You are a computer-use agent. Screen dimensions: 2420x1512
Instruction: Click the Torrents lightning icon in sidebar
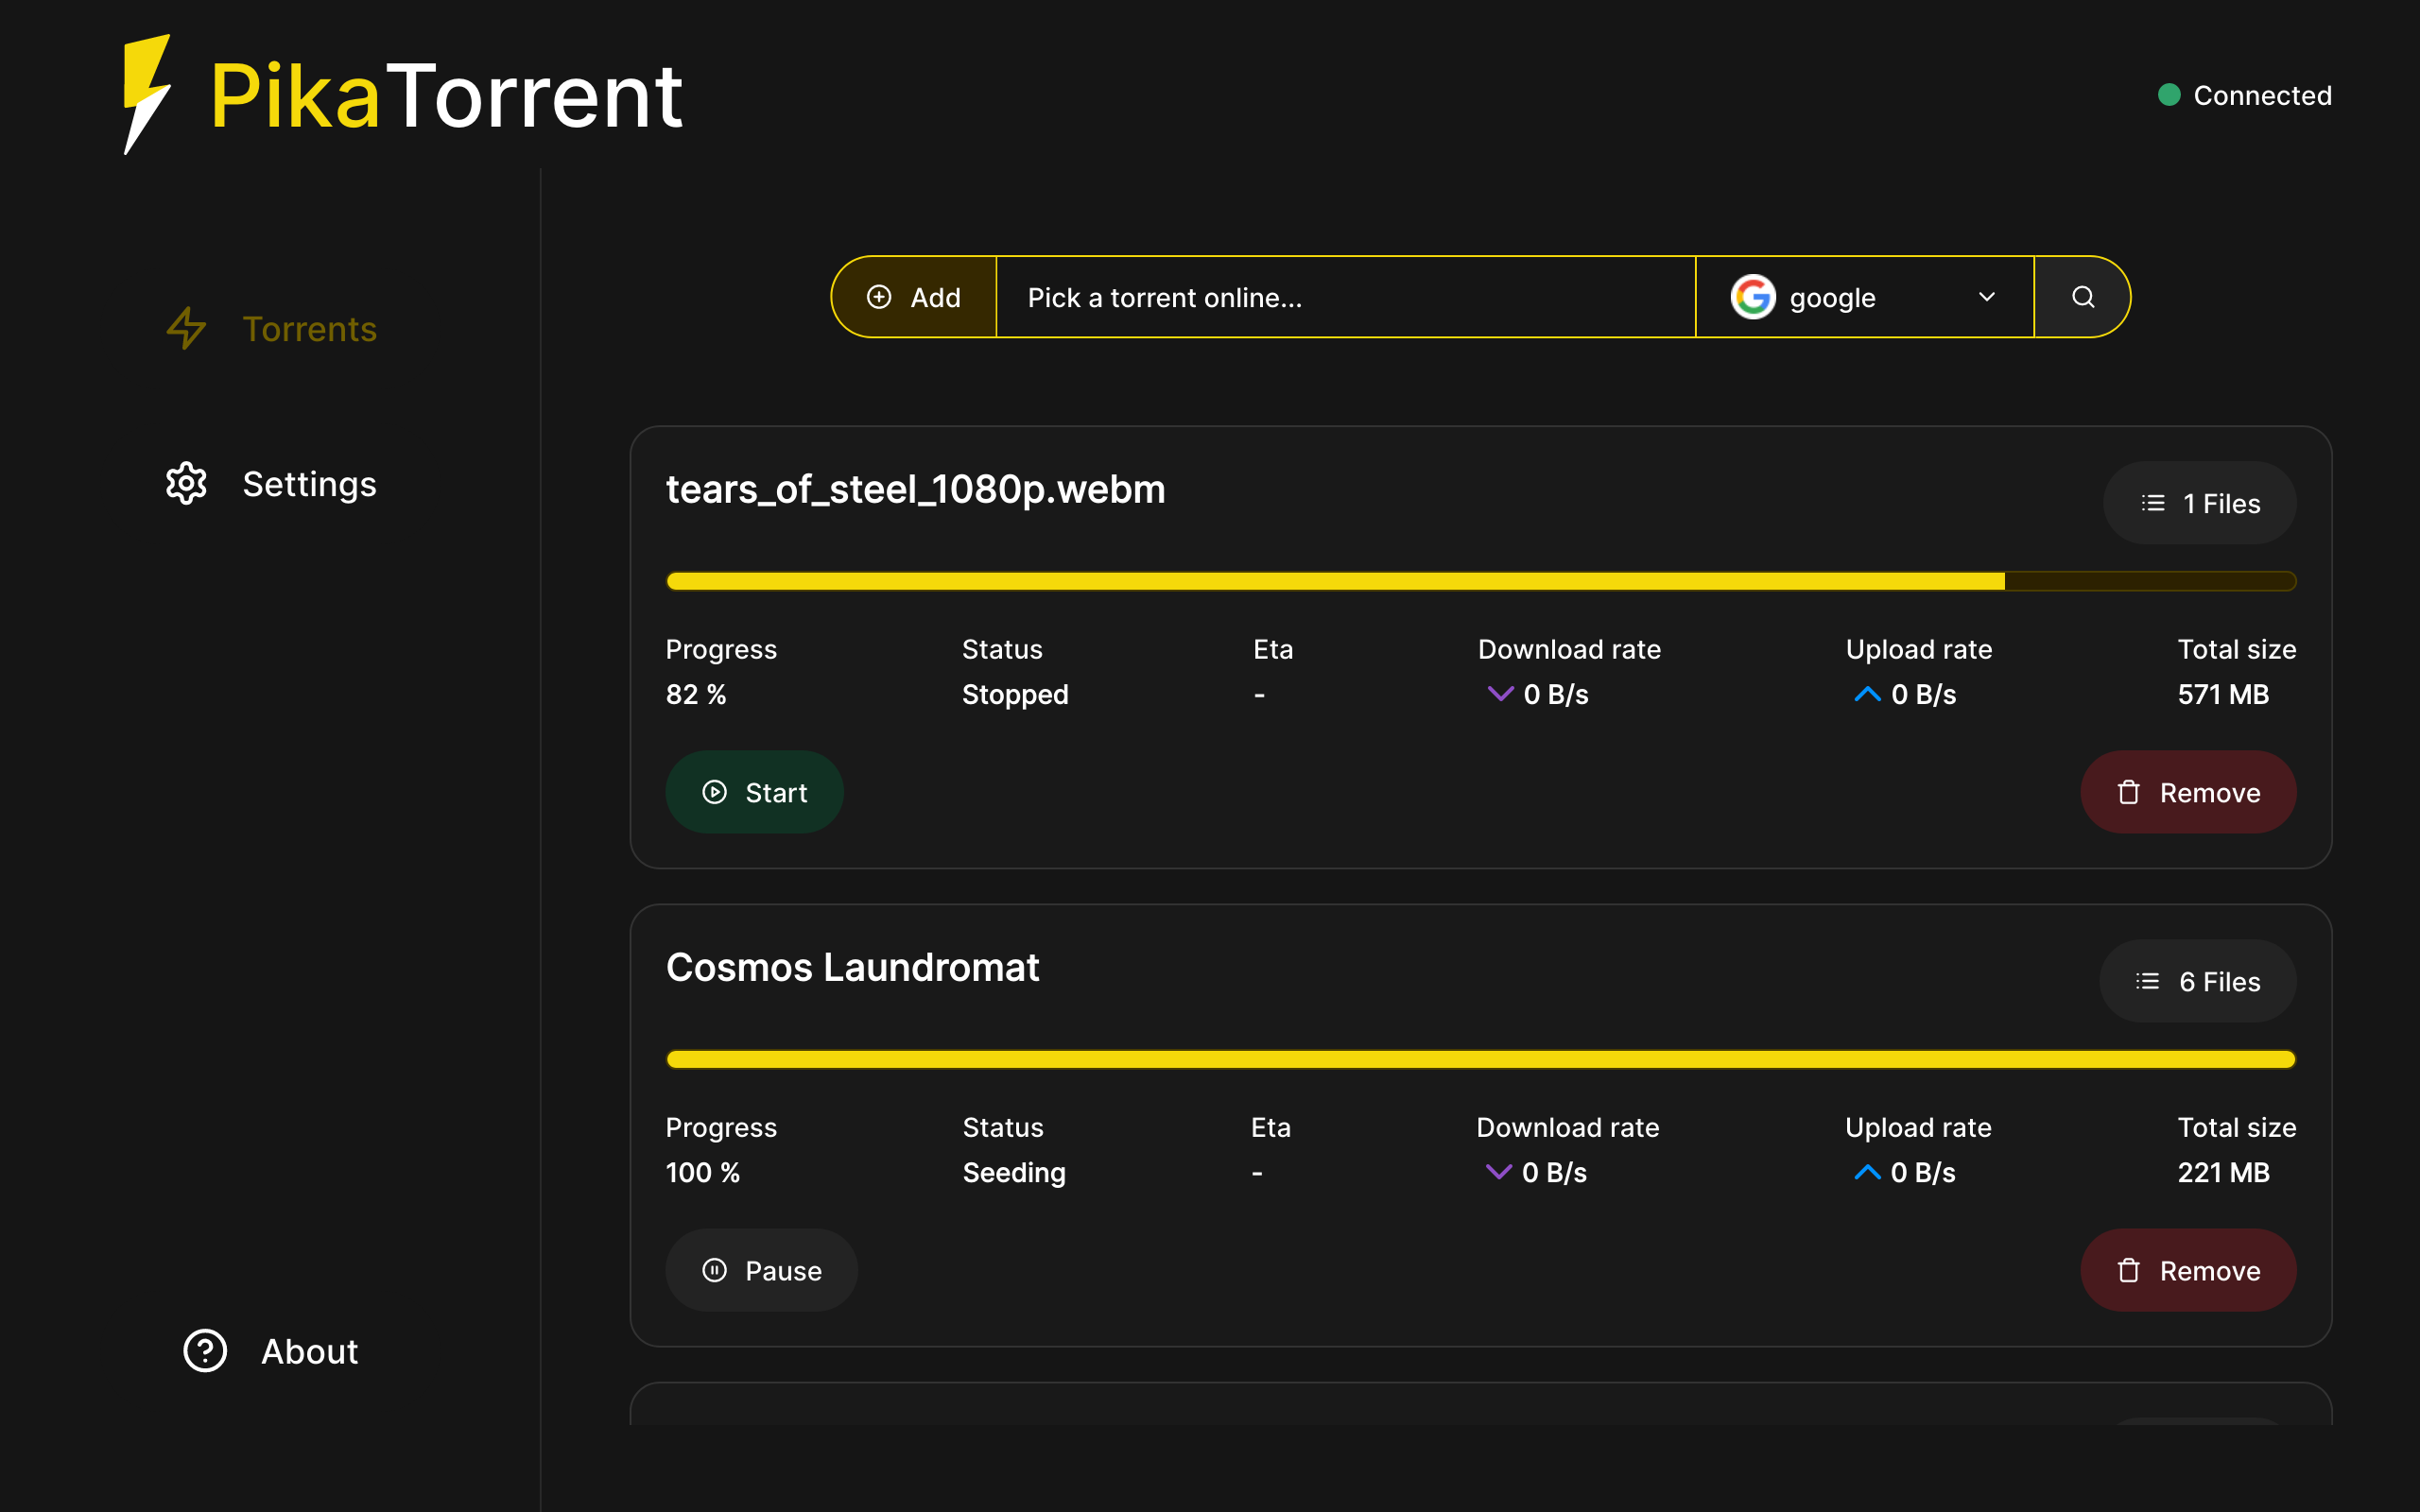(x=186, y=329)
